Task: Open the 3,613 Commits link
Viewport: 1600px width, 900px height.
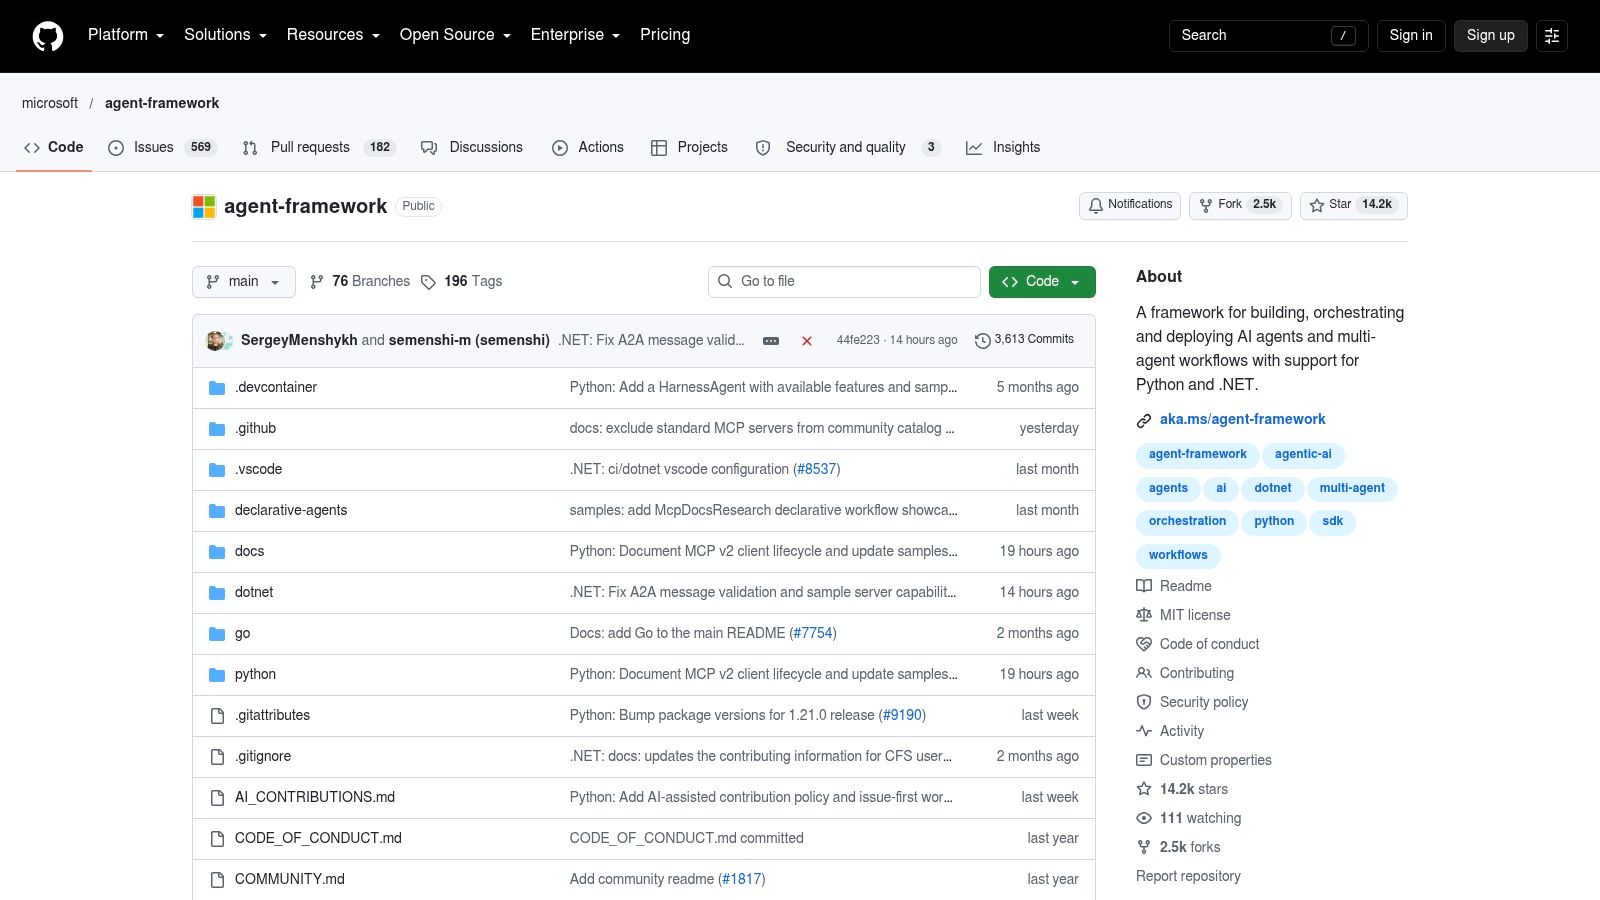Action: (x=1025, y=340)
